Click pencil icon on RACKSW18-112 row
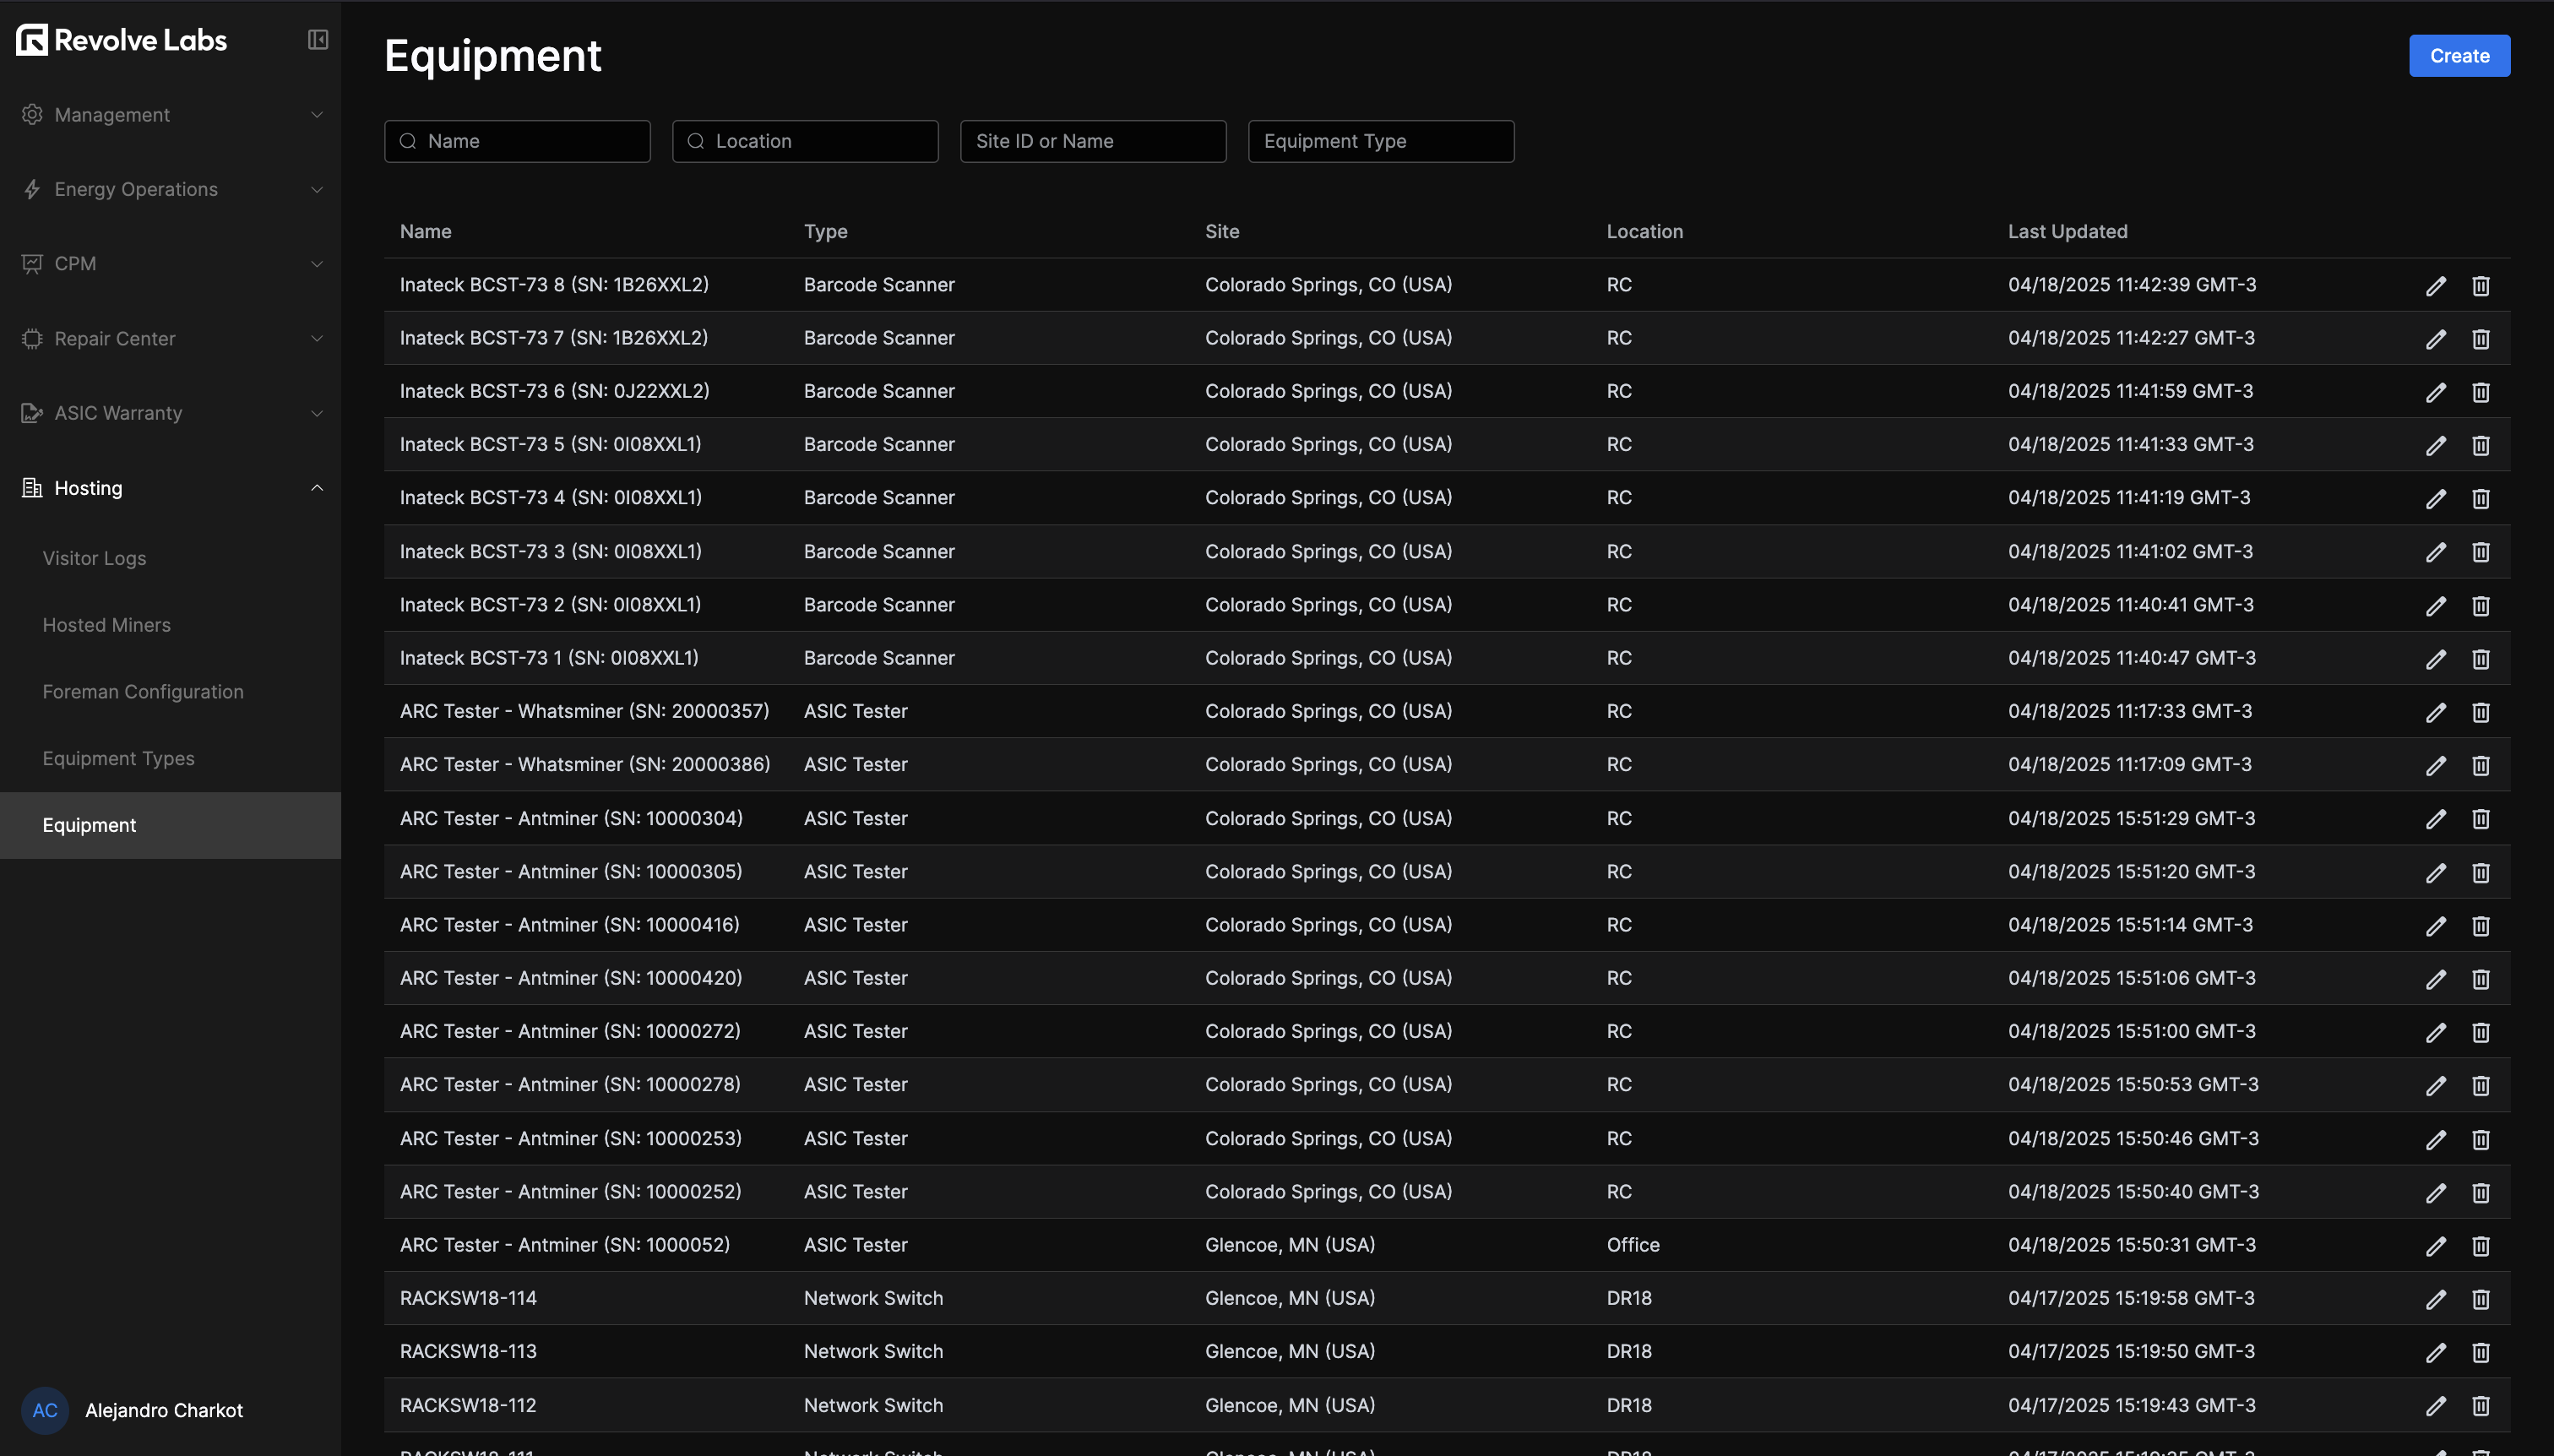The height and width of the screenshot is (1456, 2554). (2435, 1406)
